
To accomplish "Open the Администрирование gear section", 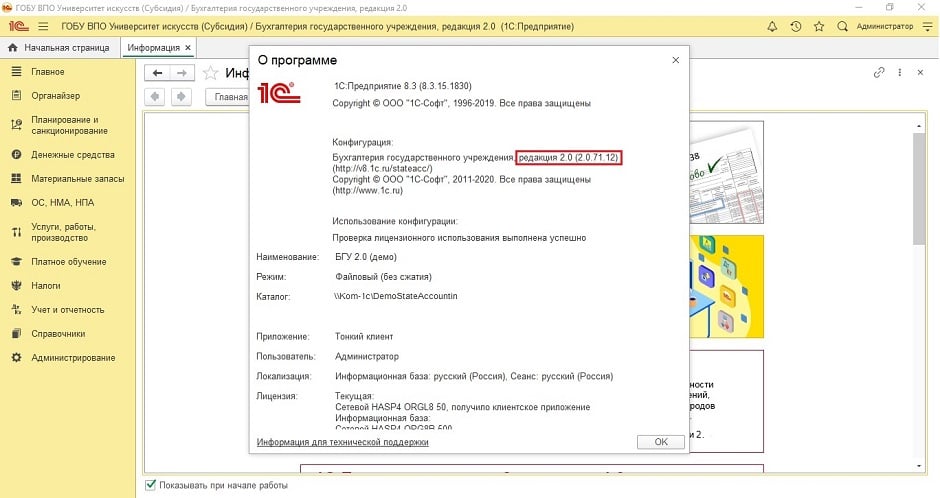I will click(x=72, y=358).
